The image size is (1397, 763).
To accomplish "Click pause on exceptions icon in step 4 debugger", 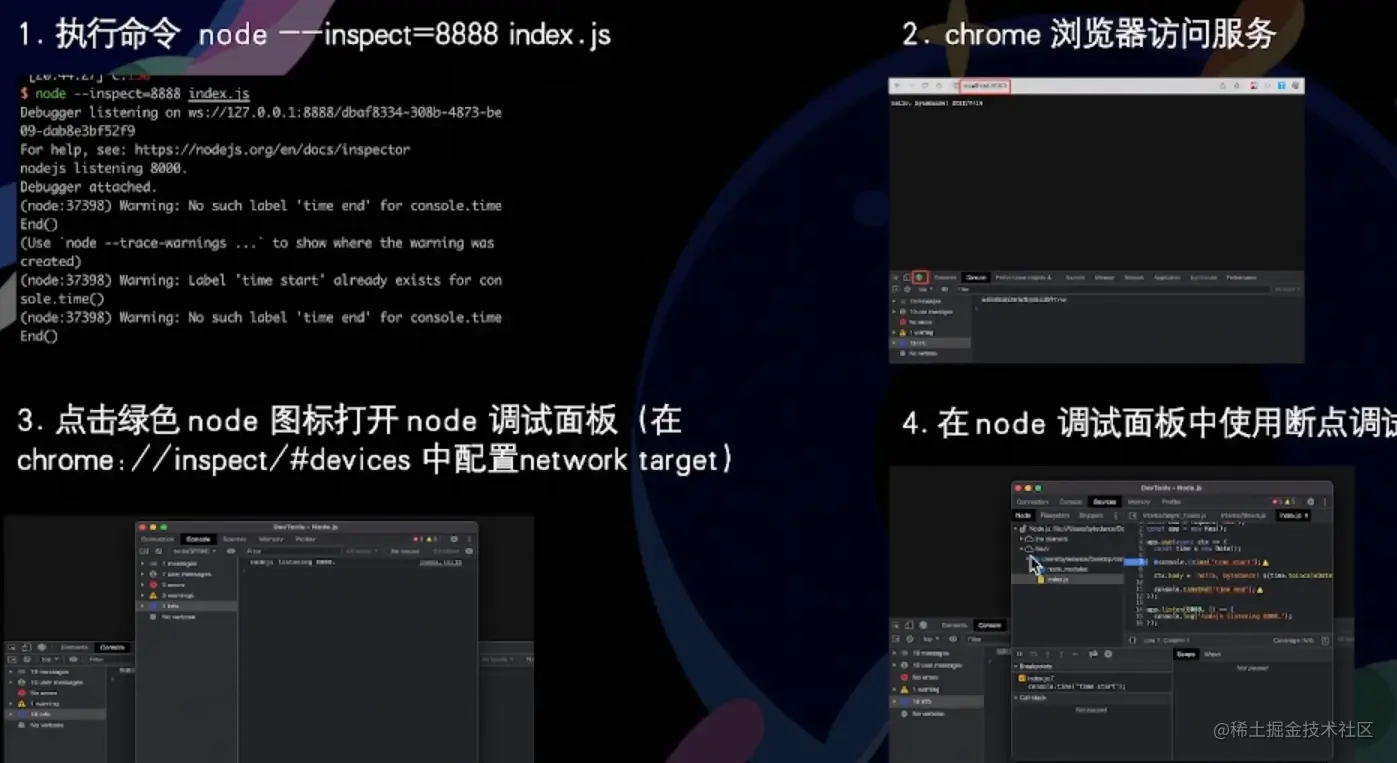I will (x=1108, y=654).
